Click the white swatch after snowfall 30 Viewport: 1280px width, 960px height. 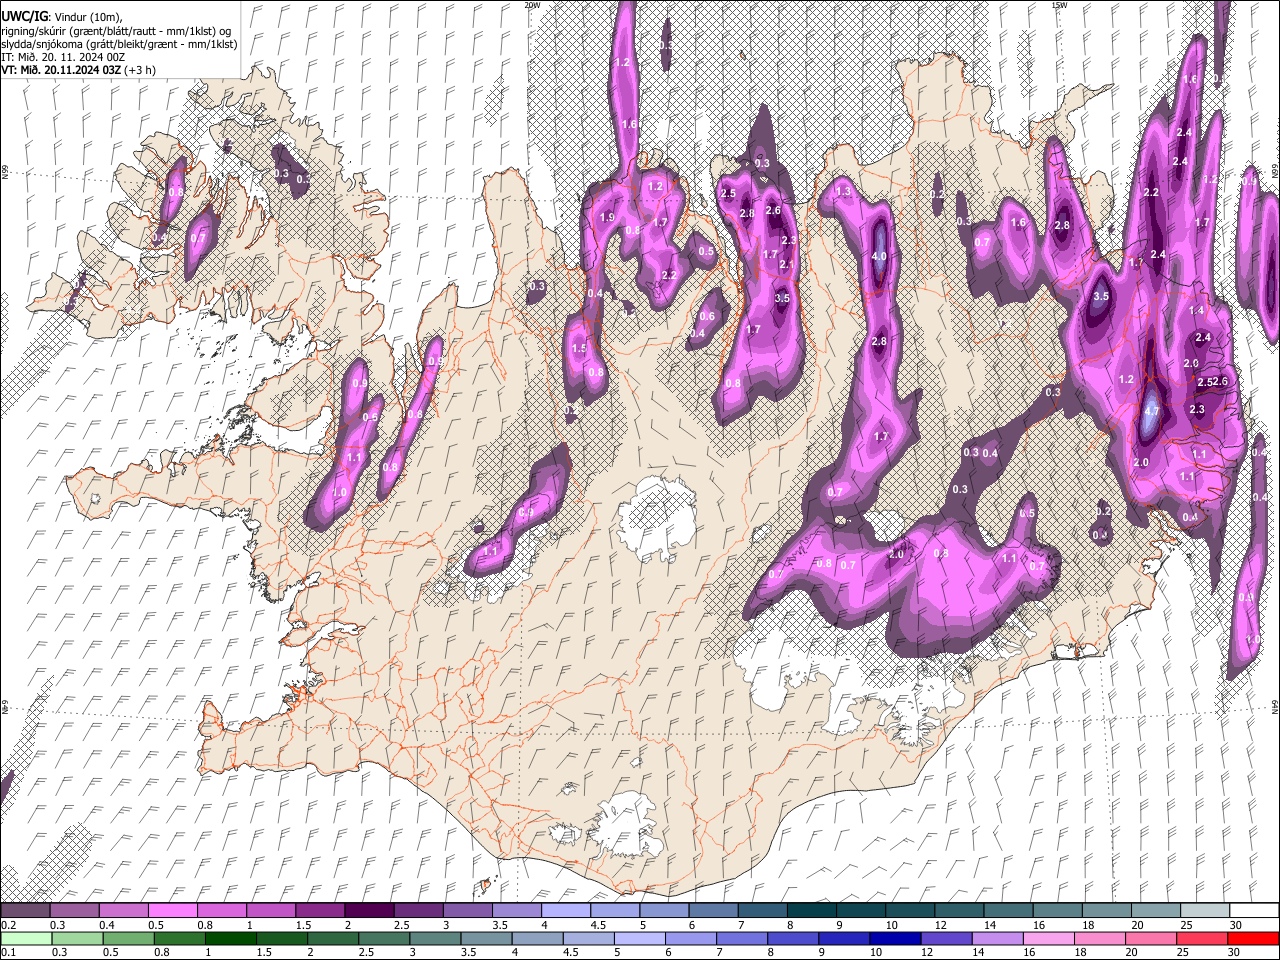tap(1253, 911)
